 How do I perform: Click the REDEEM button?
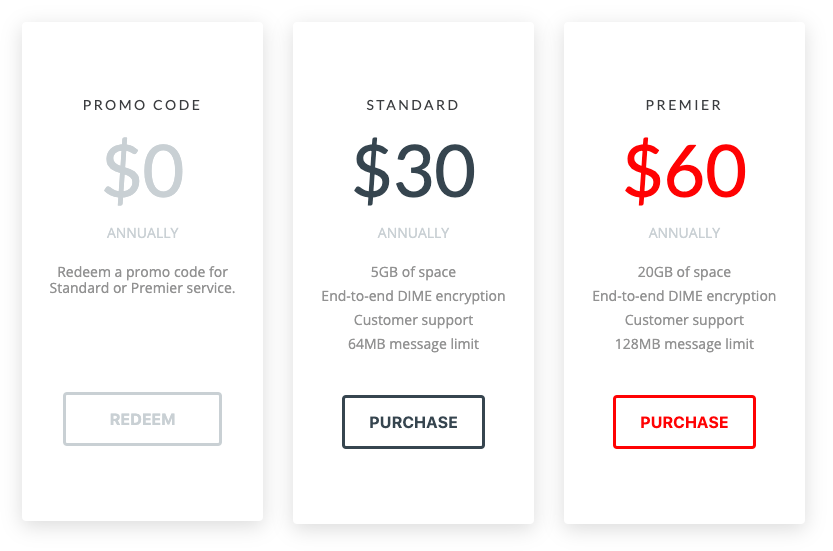click(142, 419)
